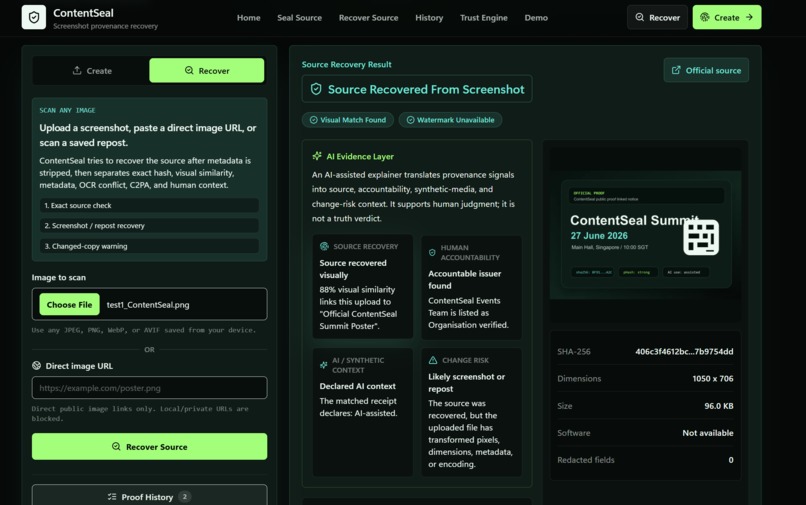
Task: Expand the Proof History panel
Action: point(149,496)
